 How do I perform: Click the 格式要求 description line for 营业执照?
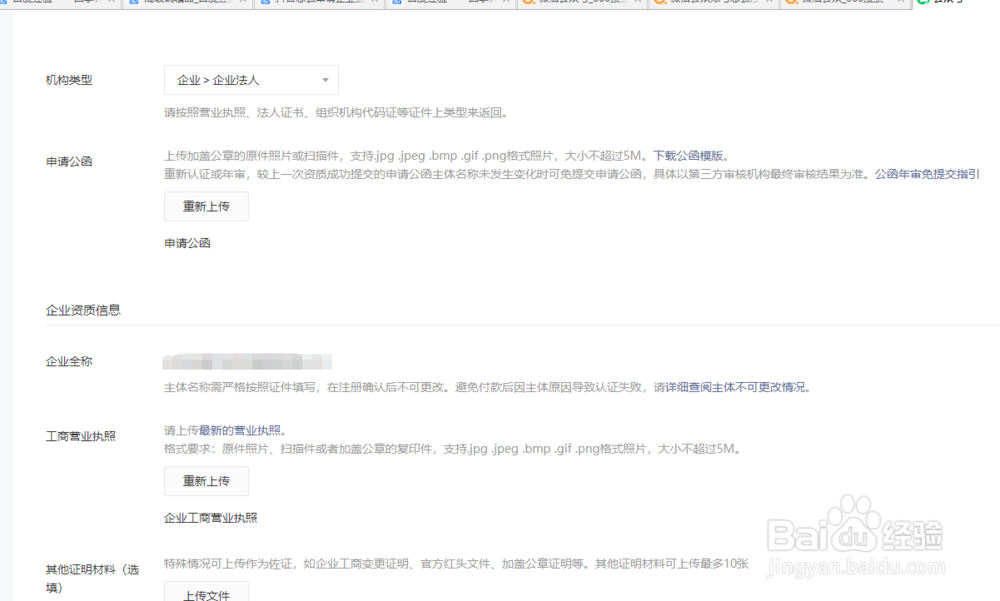point(452,449)
